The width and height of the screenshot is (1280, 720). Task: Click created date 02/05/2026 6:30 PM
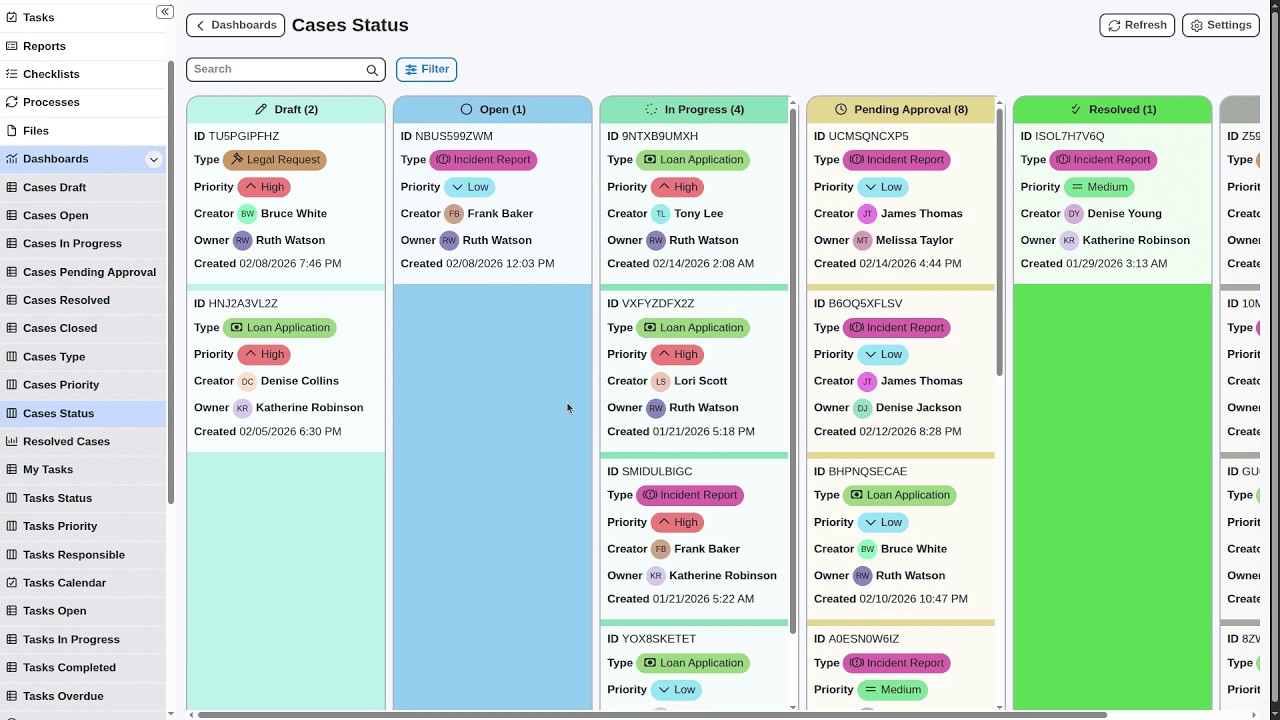[x=290, y=432]
